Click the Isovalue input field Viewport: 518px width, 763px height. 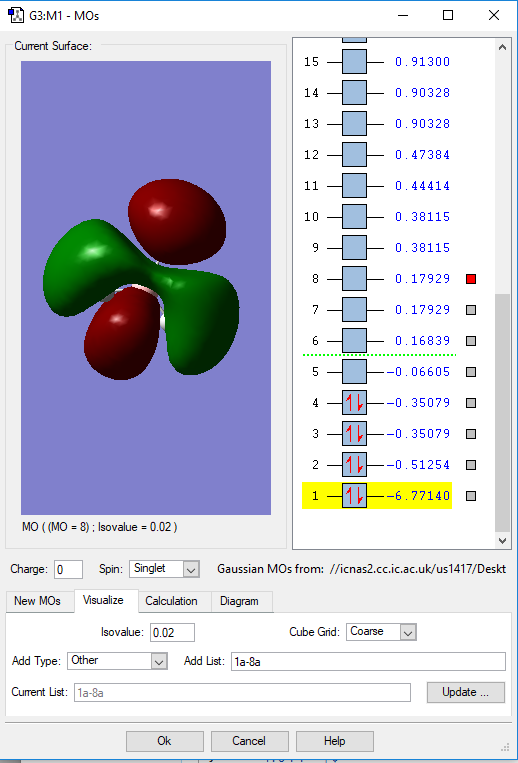[x=172, y=633]
